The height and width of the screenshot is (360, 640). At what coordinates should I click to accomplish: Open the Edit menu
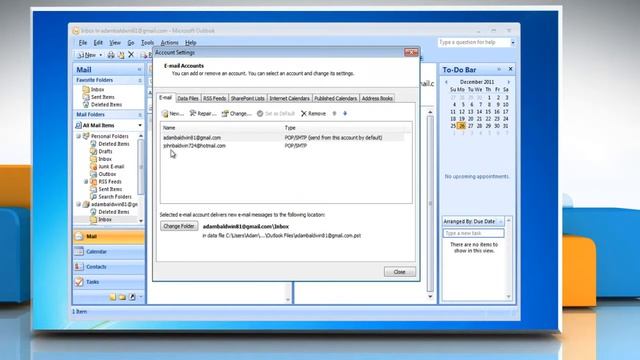point(98,42)
